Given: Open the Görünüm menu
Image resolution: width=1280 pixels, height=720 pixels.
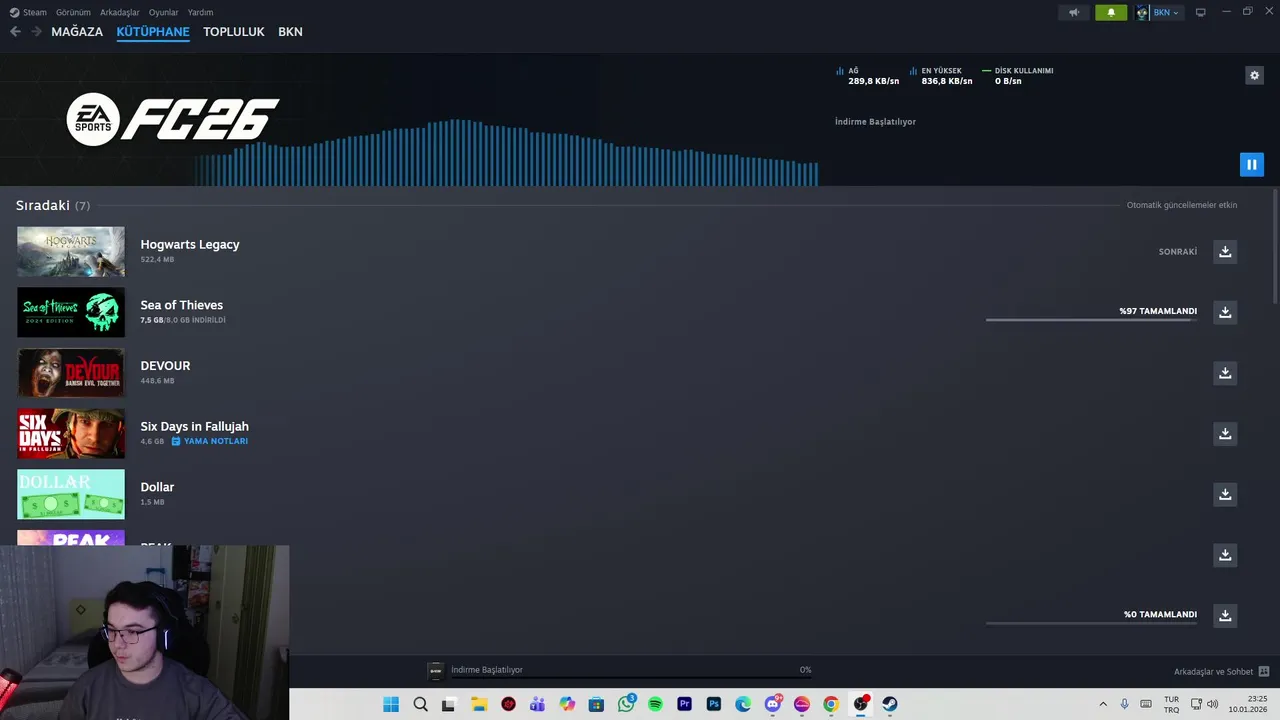Looking at the screenshot, I should (x=73, y=12).
